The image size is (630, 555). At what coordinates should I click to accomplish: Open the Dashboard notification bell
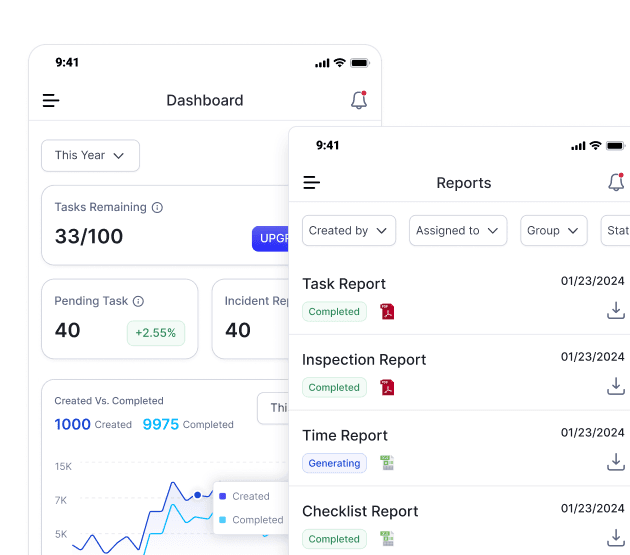(x=358, y=100)
